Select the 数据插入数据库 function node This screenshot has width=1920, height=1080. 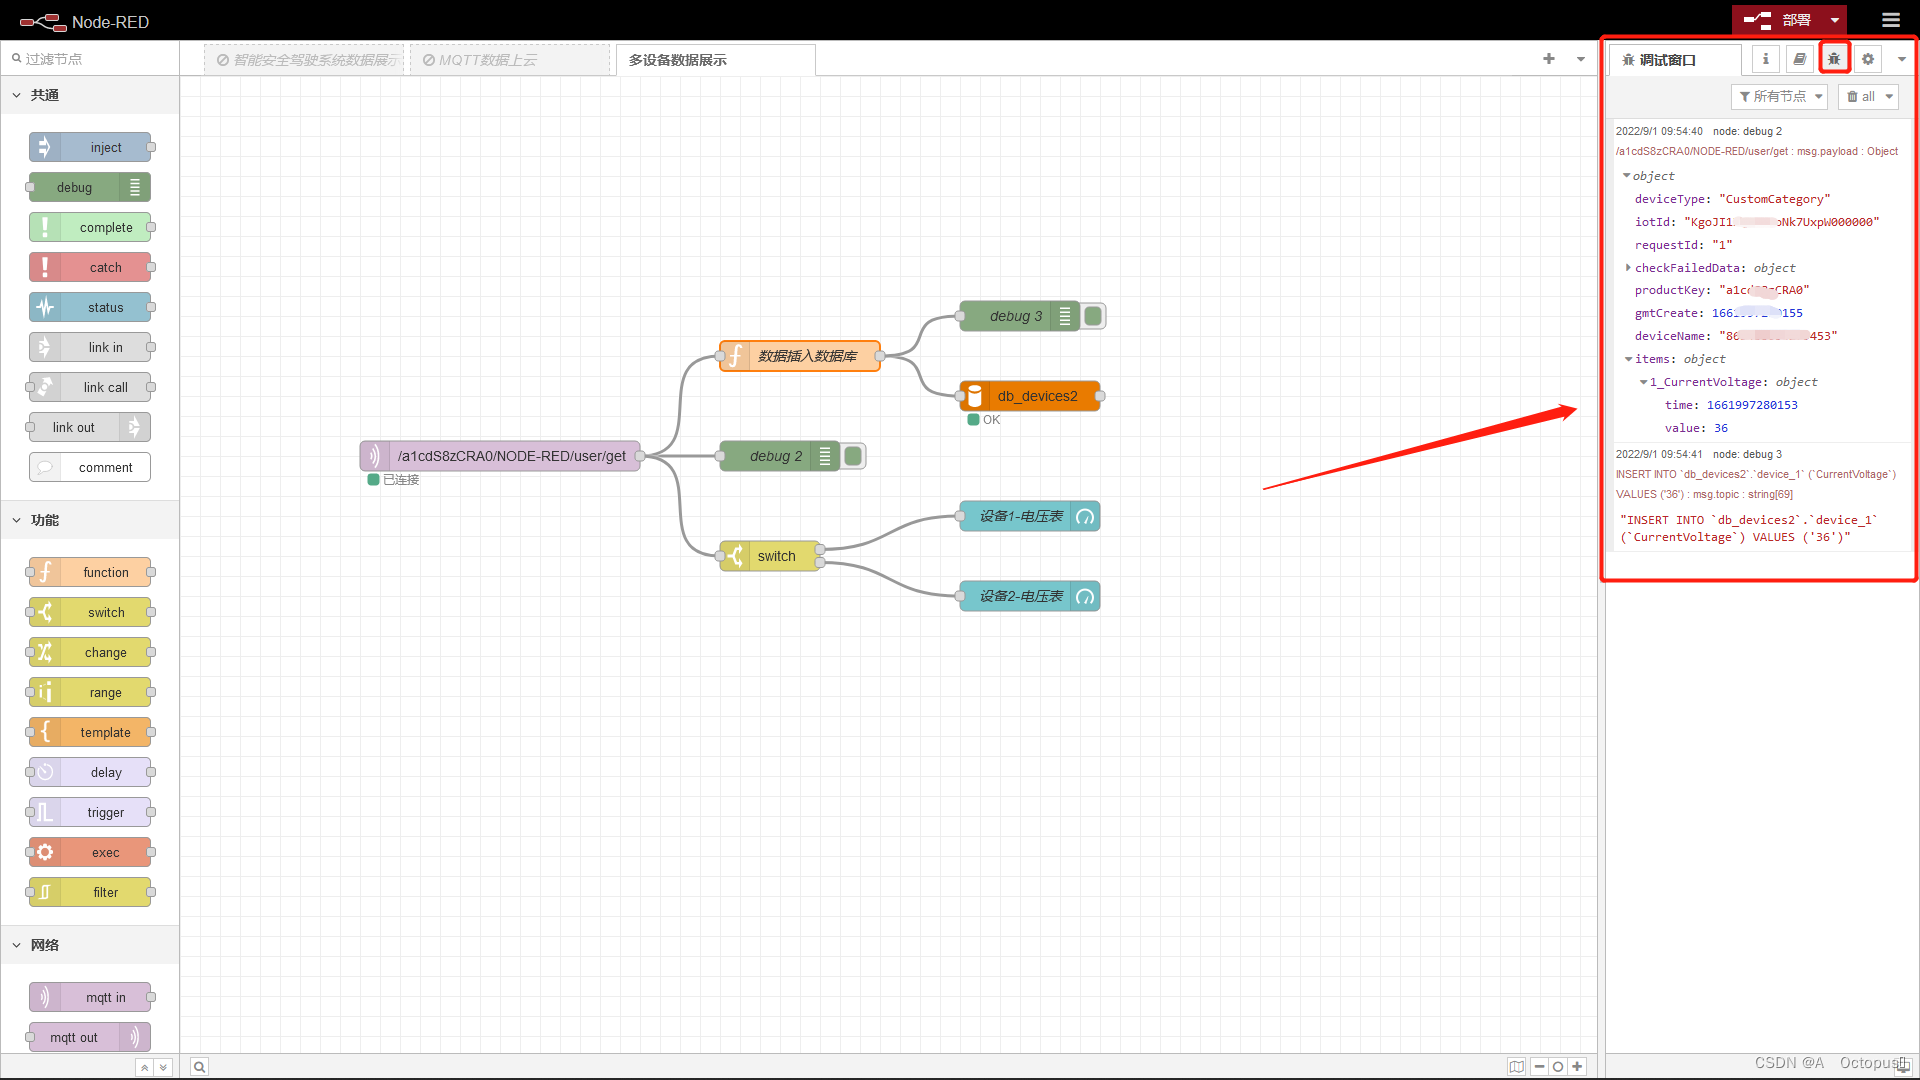coord(800,356)
